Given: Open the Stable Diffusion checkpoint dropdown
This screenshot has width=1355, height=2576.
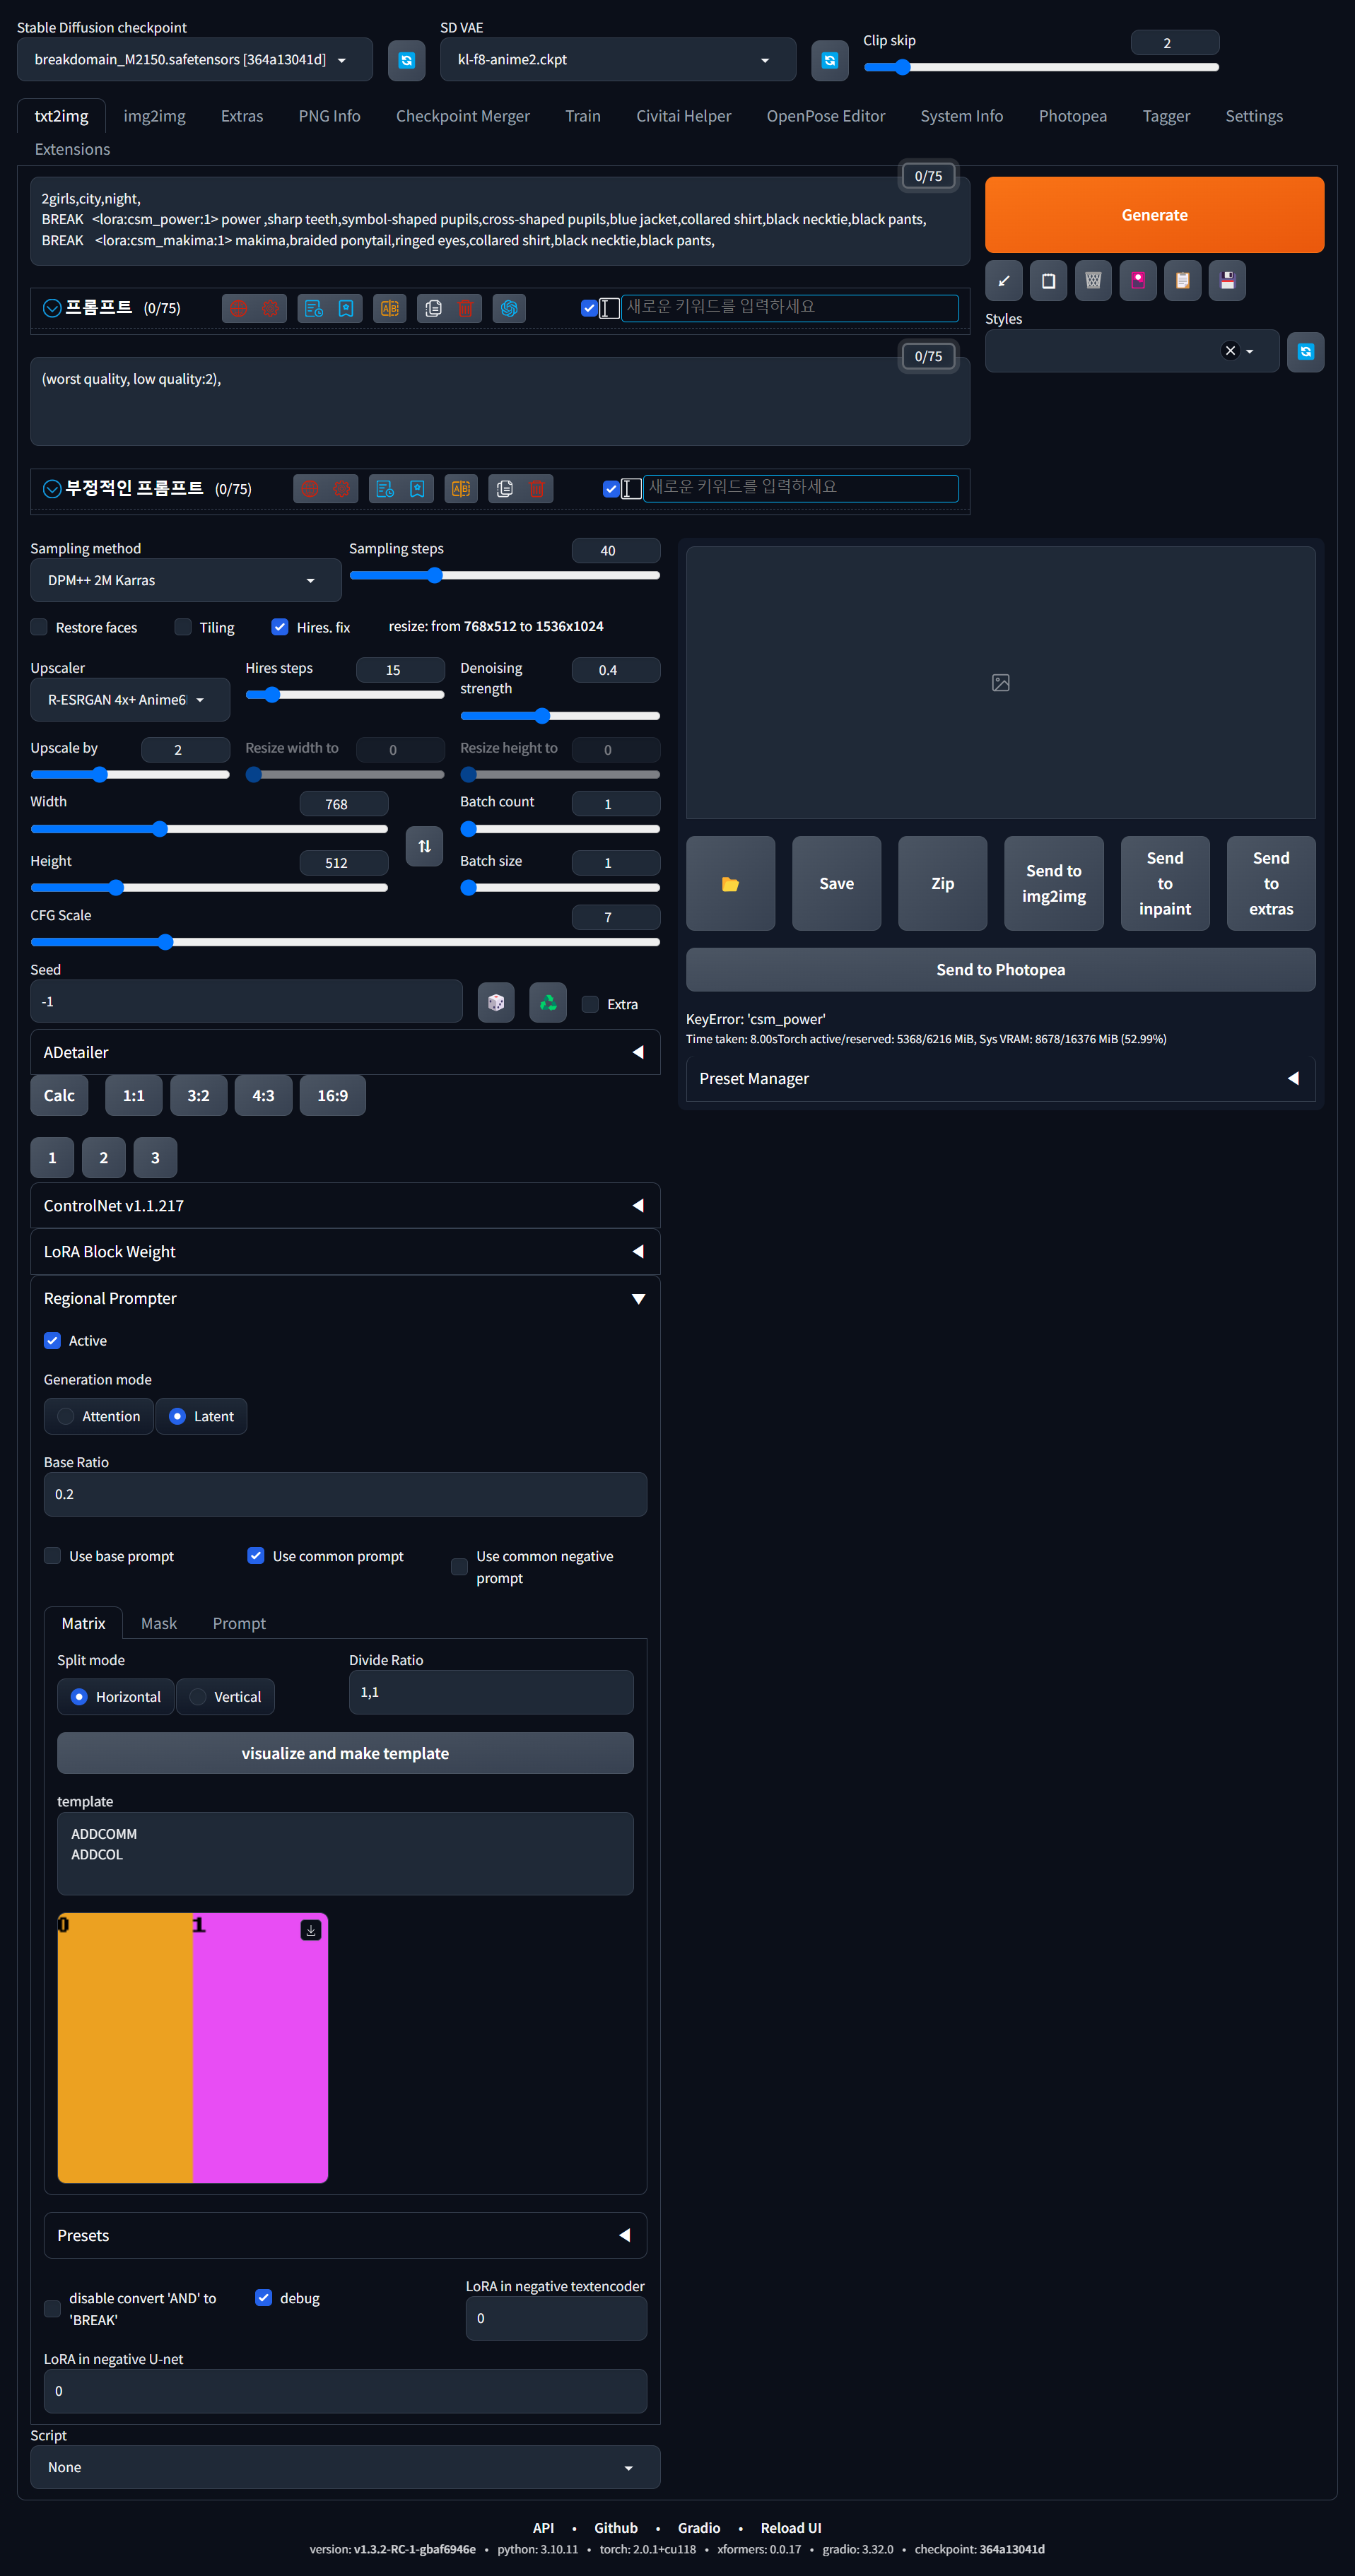Looking at the screenshot, I should (x=195, y=59).
